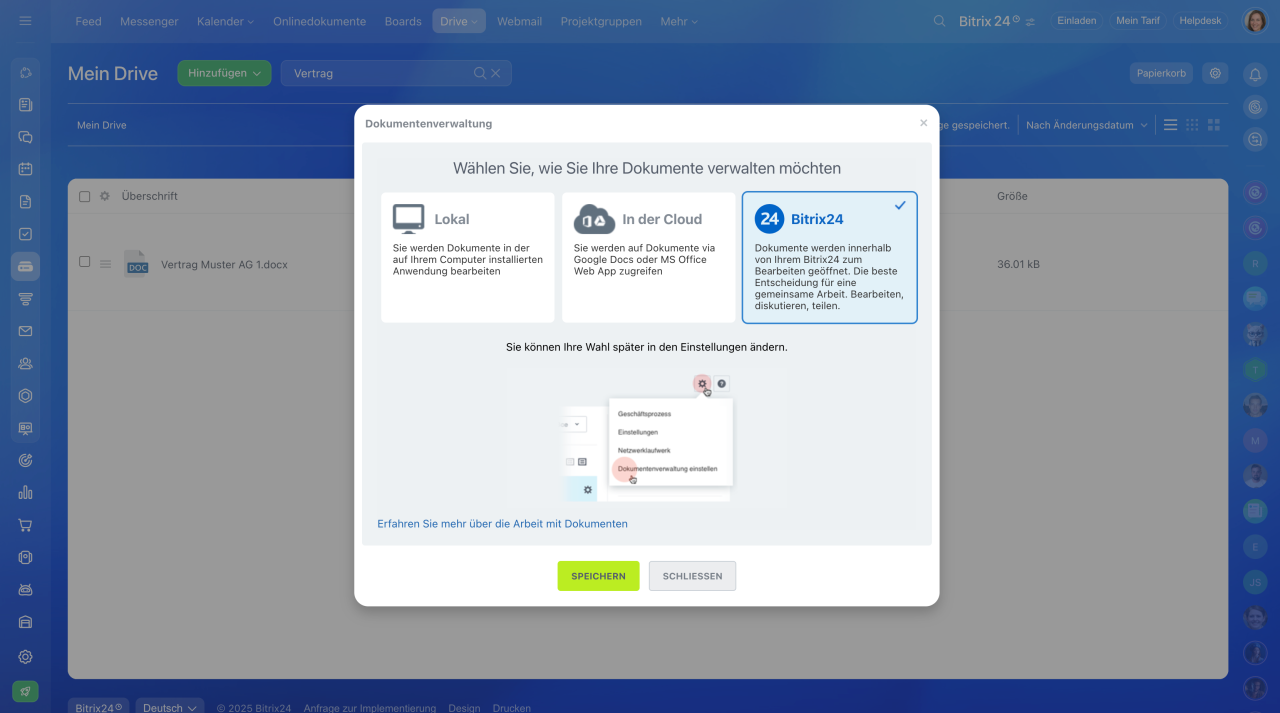Clear the Vertrag search with the X icon
This screenshot has width=1280, height=713.
495,73
